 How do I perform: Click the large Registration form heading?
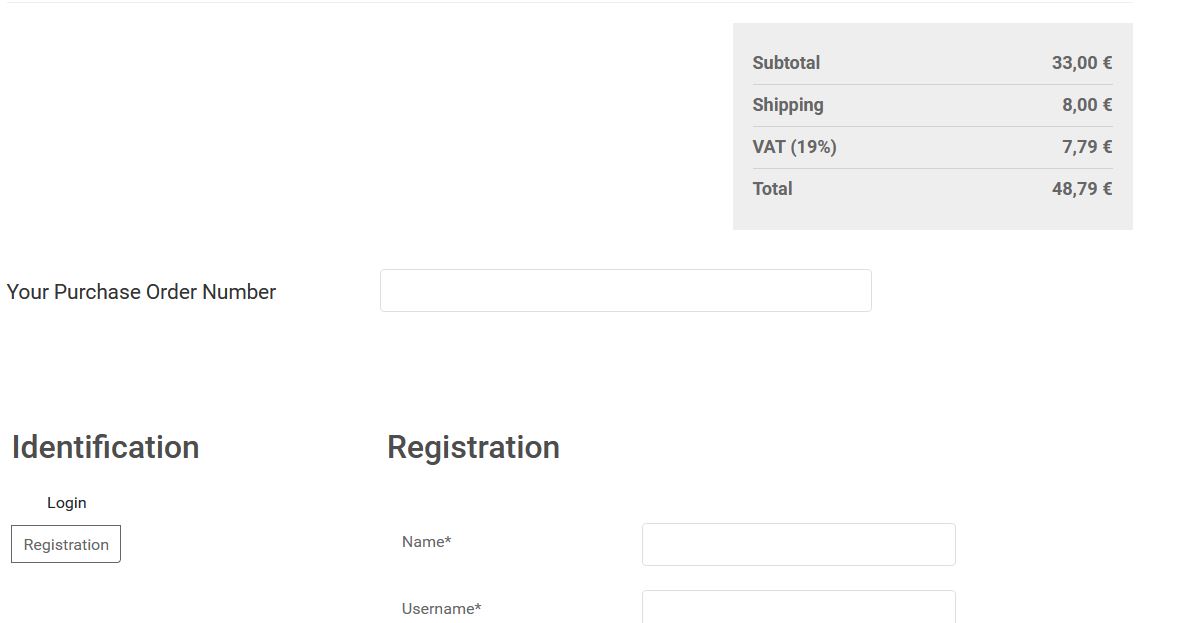tap(473, 447)
